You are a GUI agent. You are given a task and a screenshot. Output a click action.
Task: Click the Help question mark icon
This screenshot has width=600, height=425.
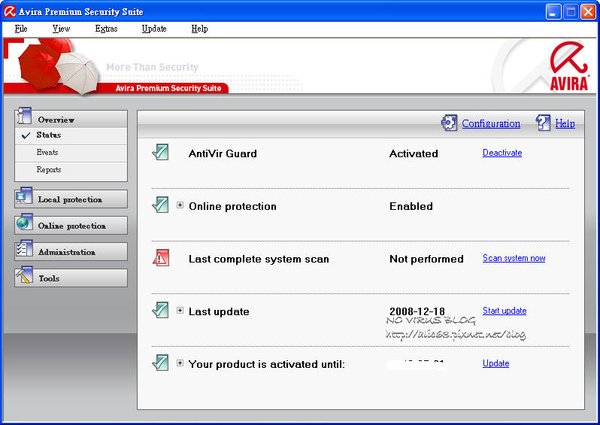(x=543, y=123)
